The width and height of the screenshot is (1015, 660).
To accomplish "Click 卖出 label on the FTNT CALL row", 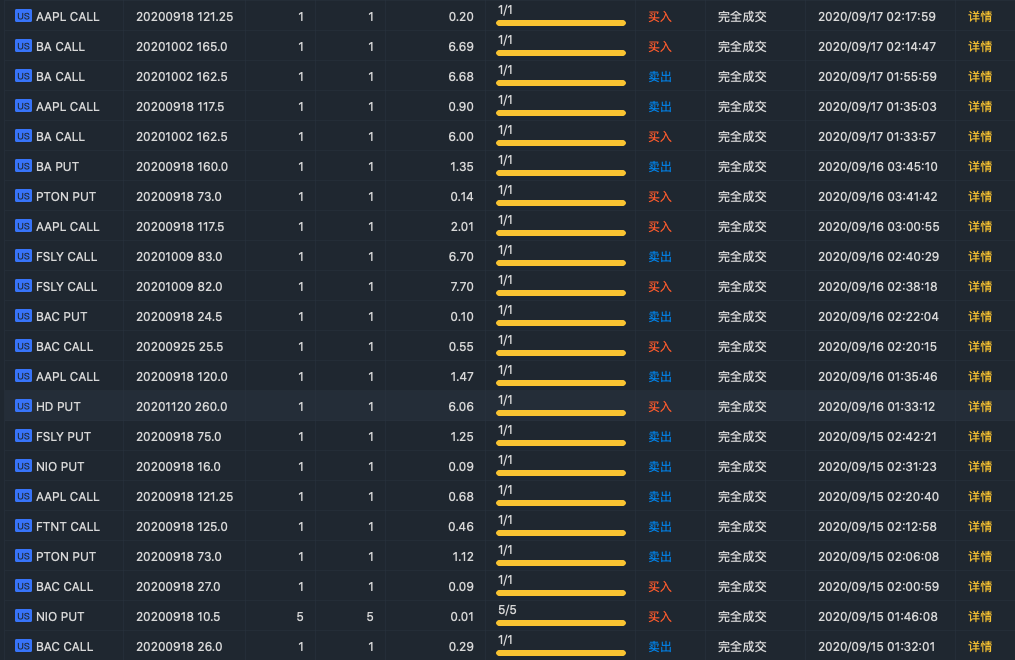I will pos(660,527).
